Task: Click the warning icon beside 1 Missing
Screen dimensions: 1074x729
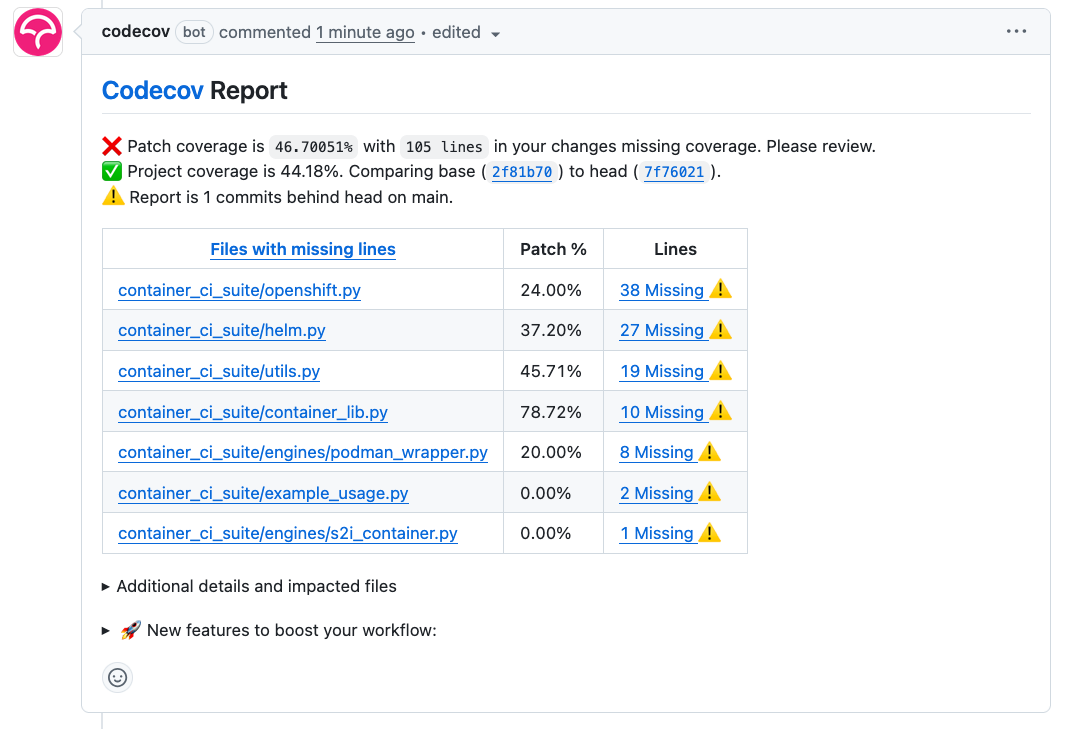Action: click(709, 533)
